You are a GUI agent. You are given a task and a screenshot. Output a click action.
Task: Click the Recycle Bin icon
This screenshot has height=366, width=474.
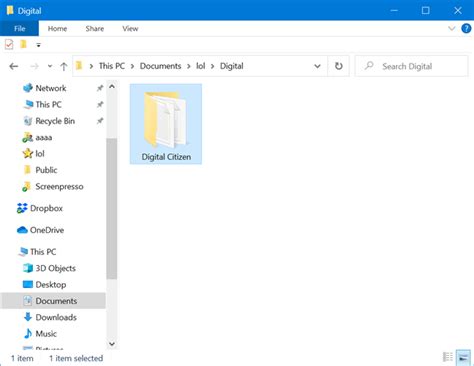[28, 121]
